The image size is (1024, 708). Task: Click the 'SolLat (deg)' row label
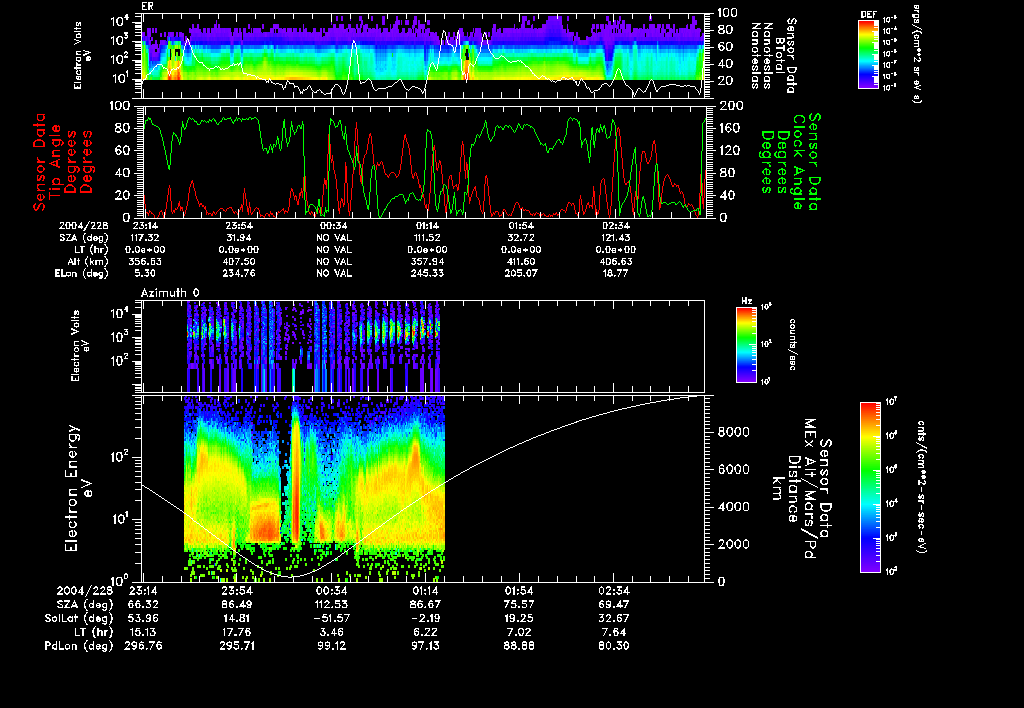coord(78,619)
